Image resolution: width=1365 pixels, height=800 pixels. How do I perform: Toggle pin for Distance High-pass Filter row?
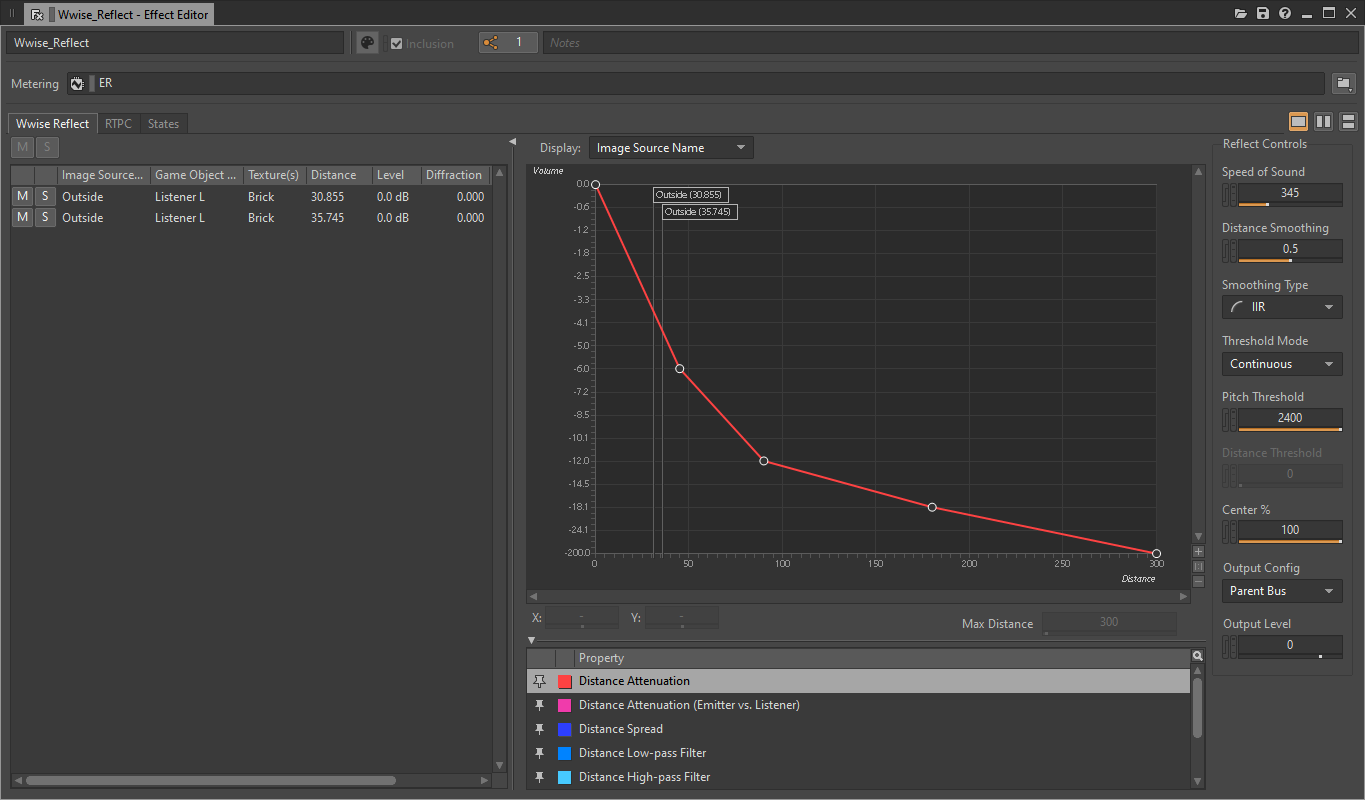540,777
